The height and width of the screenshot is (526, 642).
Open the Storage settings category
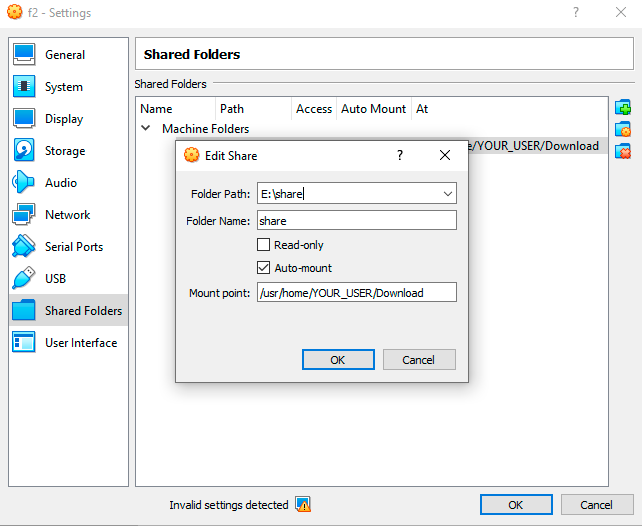pos(64,151)
